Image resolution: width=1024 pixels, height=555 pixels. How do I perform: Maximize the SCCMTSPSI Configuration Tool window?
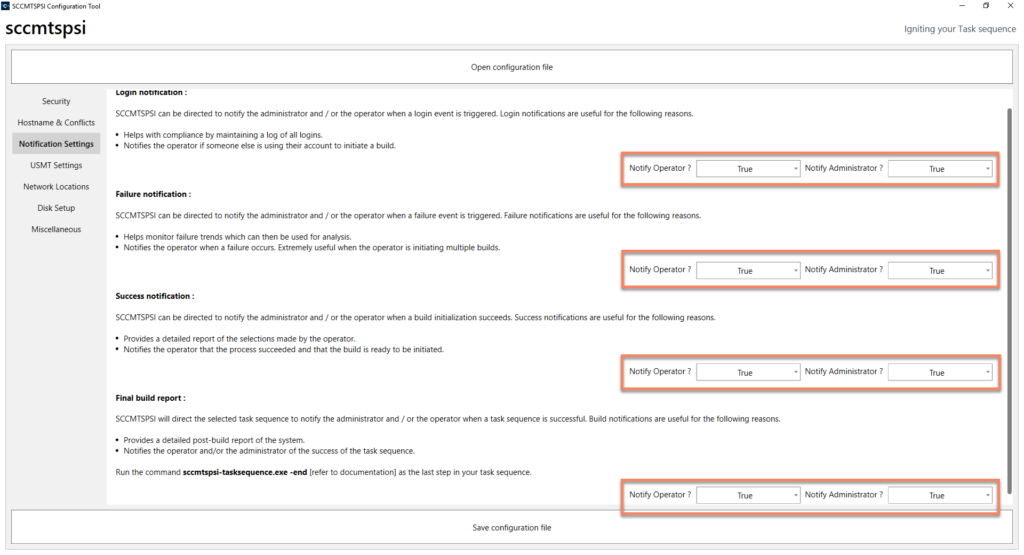coord(985,6)
